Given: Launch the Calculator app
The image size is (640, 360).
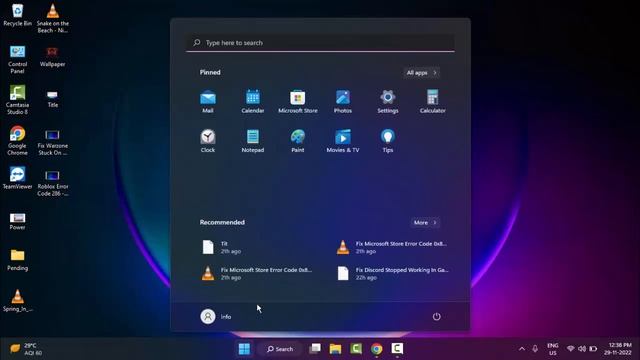Looking at the screenshot, I should pos(433,101).
